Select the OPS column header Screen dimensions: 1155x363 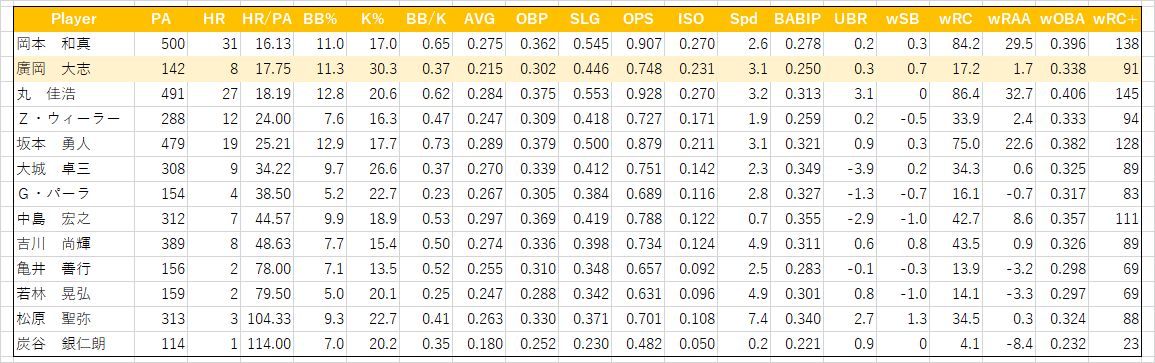[x=638, y=19]
